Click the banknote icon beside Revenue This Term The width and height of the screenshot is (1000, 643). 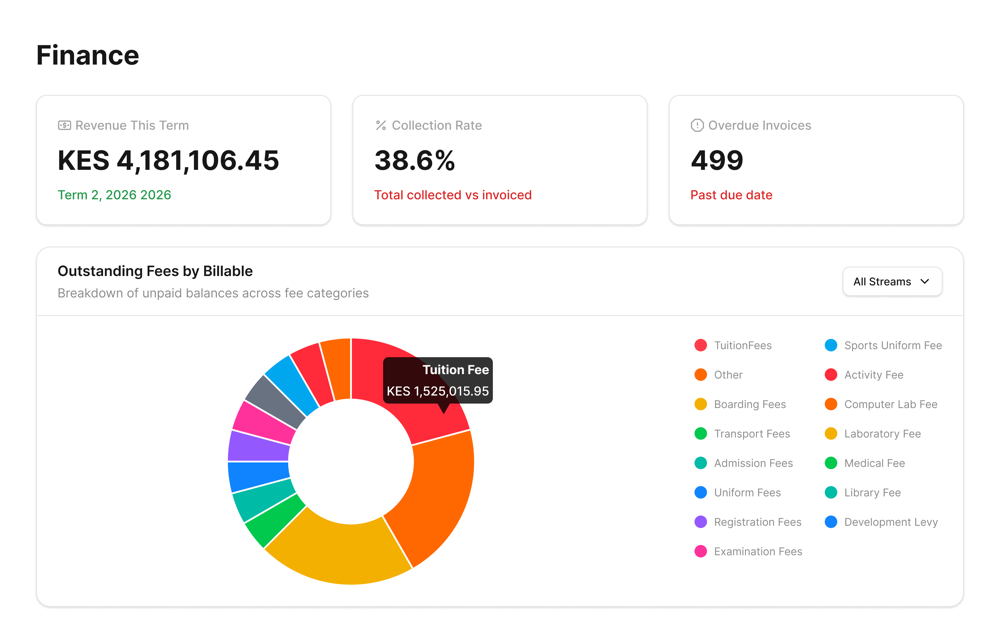[64, 126]
